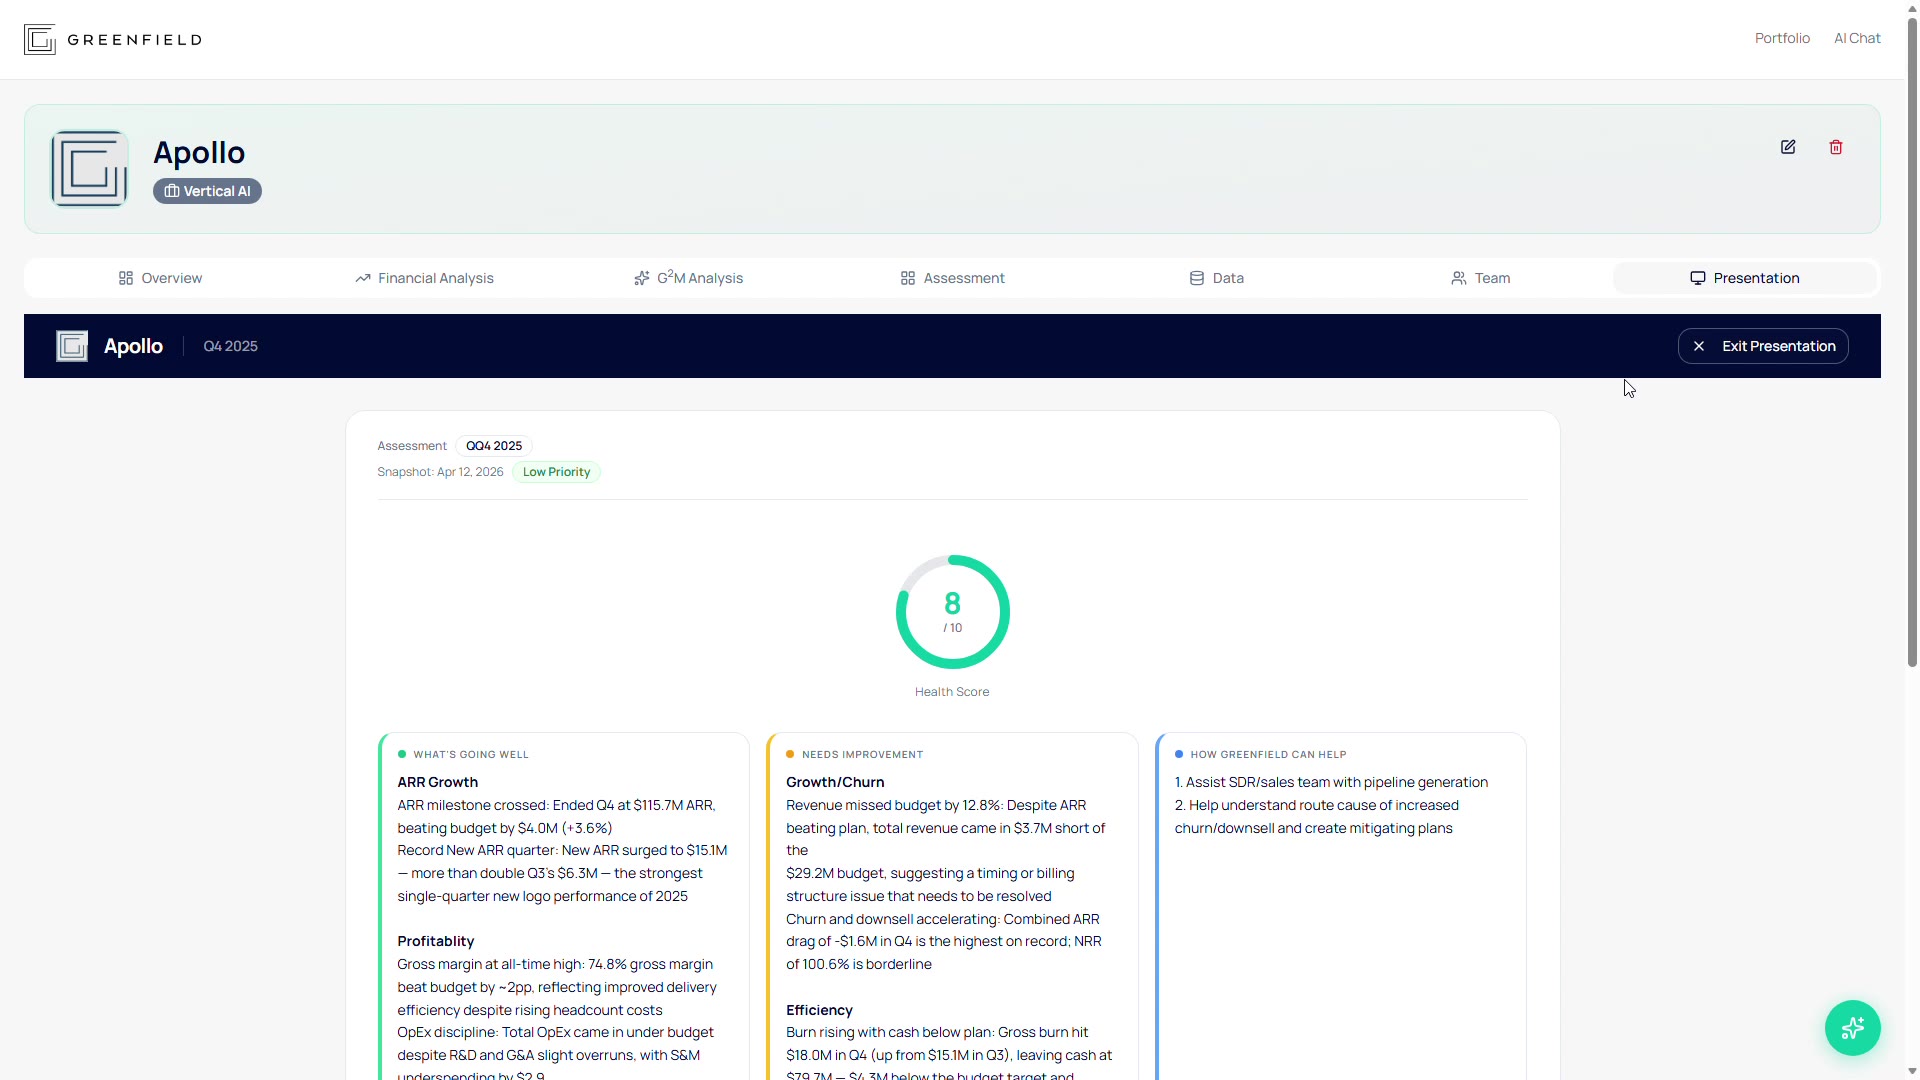This screenshot has height=1080, width=1920.
Task: Select the Data tab
Action: (x=1216, y=278)
